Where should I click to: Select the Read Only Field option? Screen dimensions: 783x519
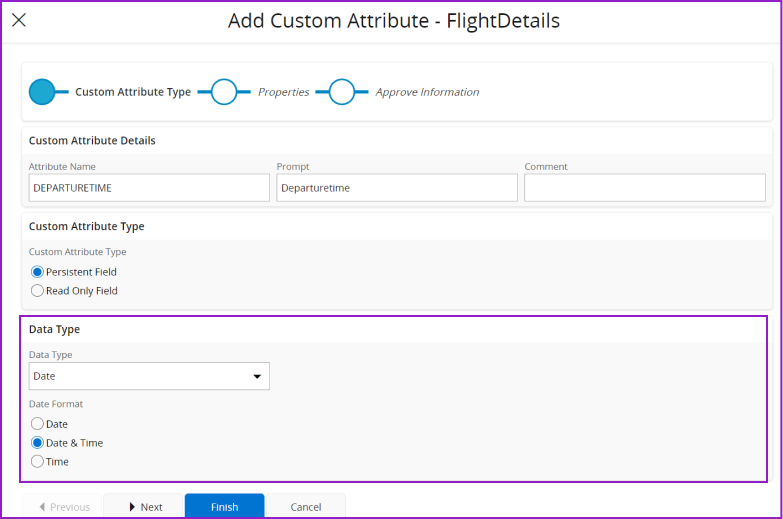coord(38,291)
